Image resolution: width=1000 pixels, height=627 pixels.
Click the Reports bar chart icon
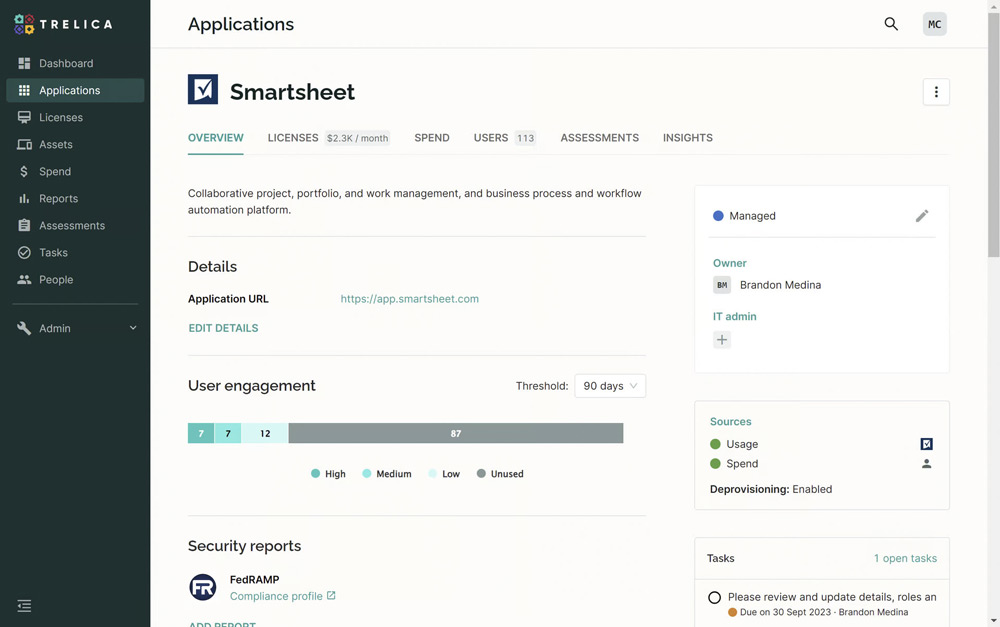click(24, 198)
